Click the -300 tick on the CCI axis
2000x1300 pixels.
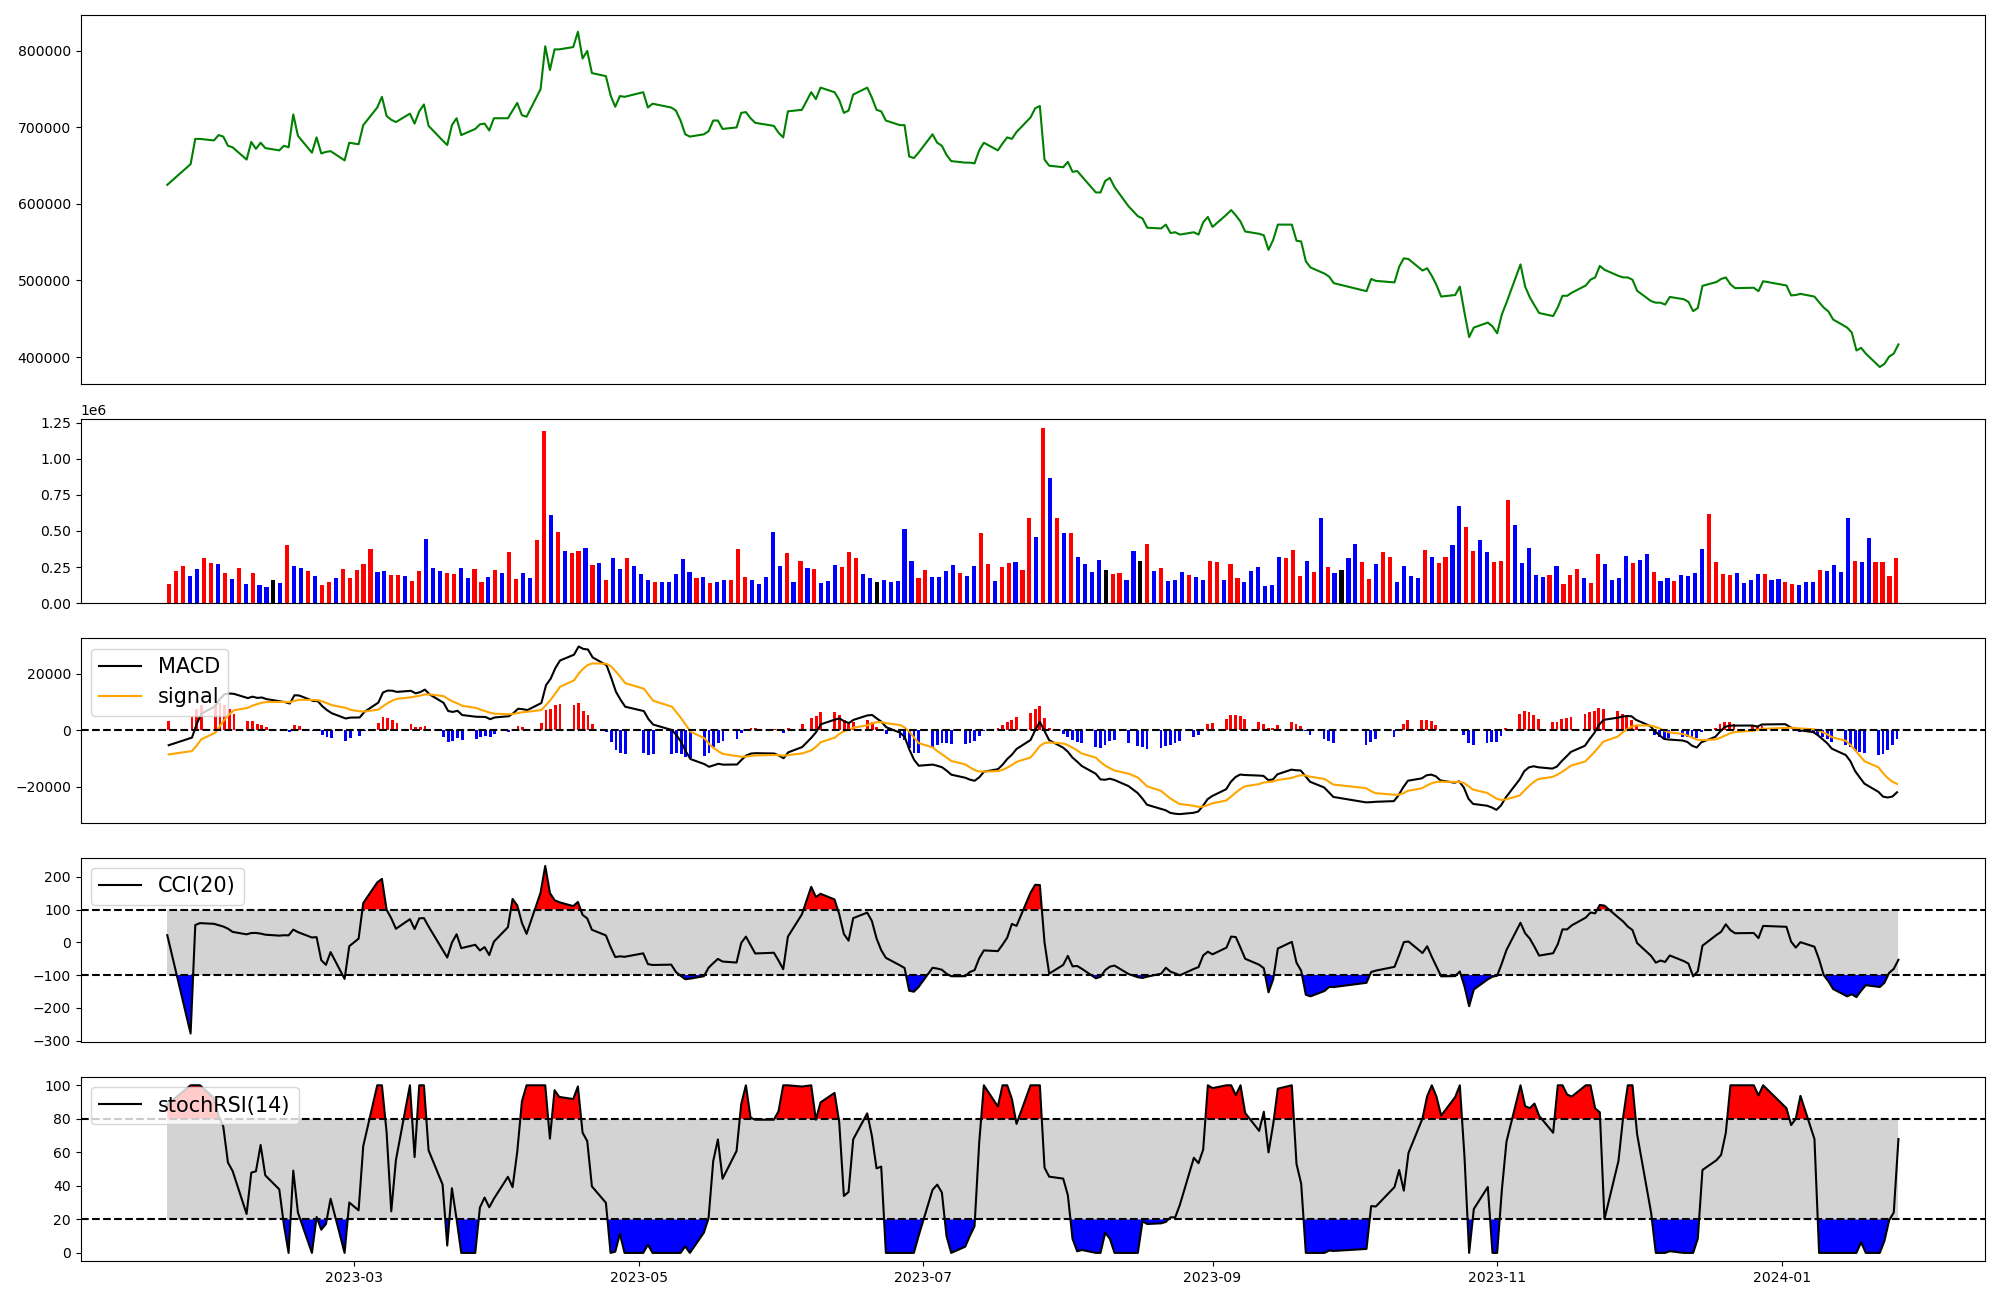coord(52,1041)
